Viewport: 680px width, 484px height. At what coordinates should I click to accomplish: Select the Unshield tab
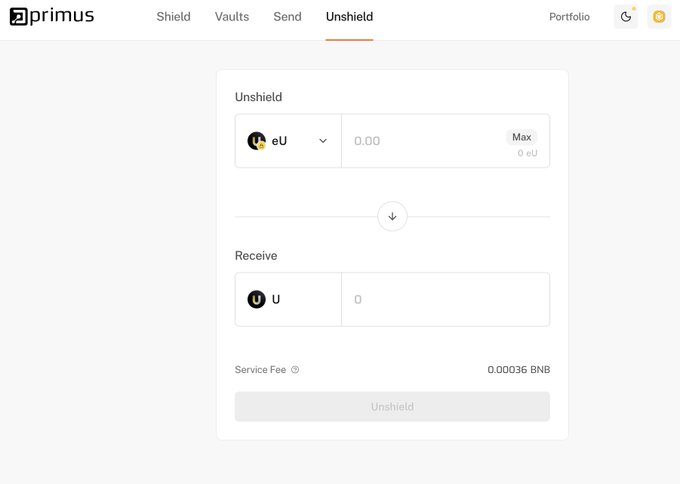(x=350, y=16)
